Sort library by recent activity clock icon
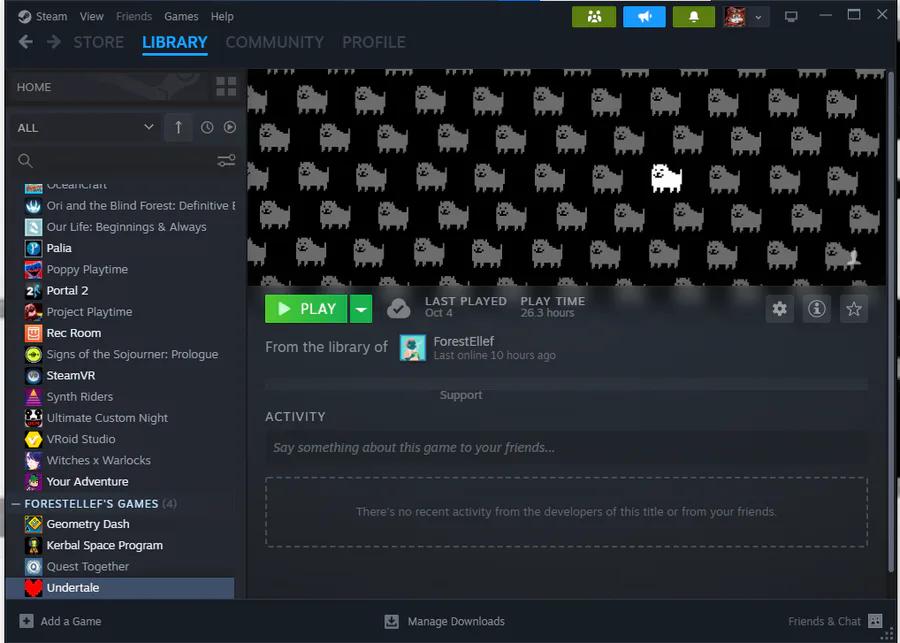This screenshot has width=900, height=643. tap(207, 127)
